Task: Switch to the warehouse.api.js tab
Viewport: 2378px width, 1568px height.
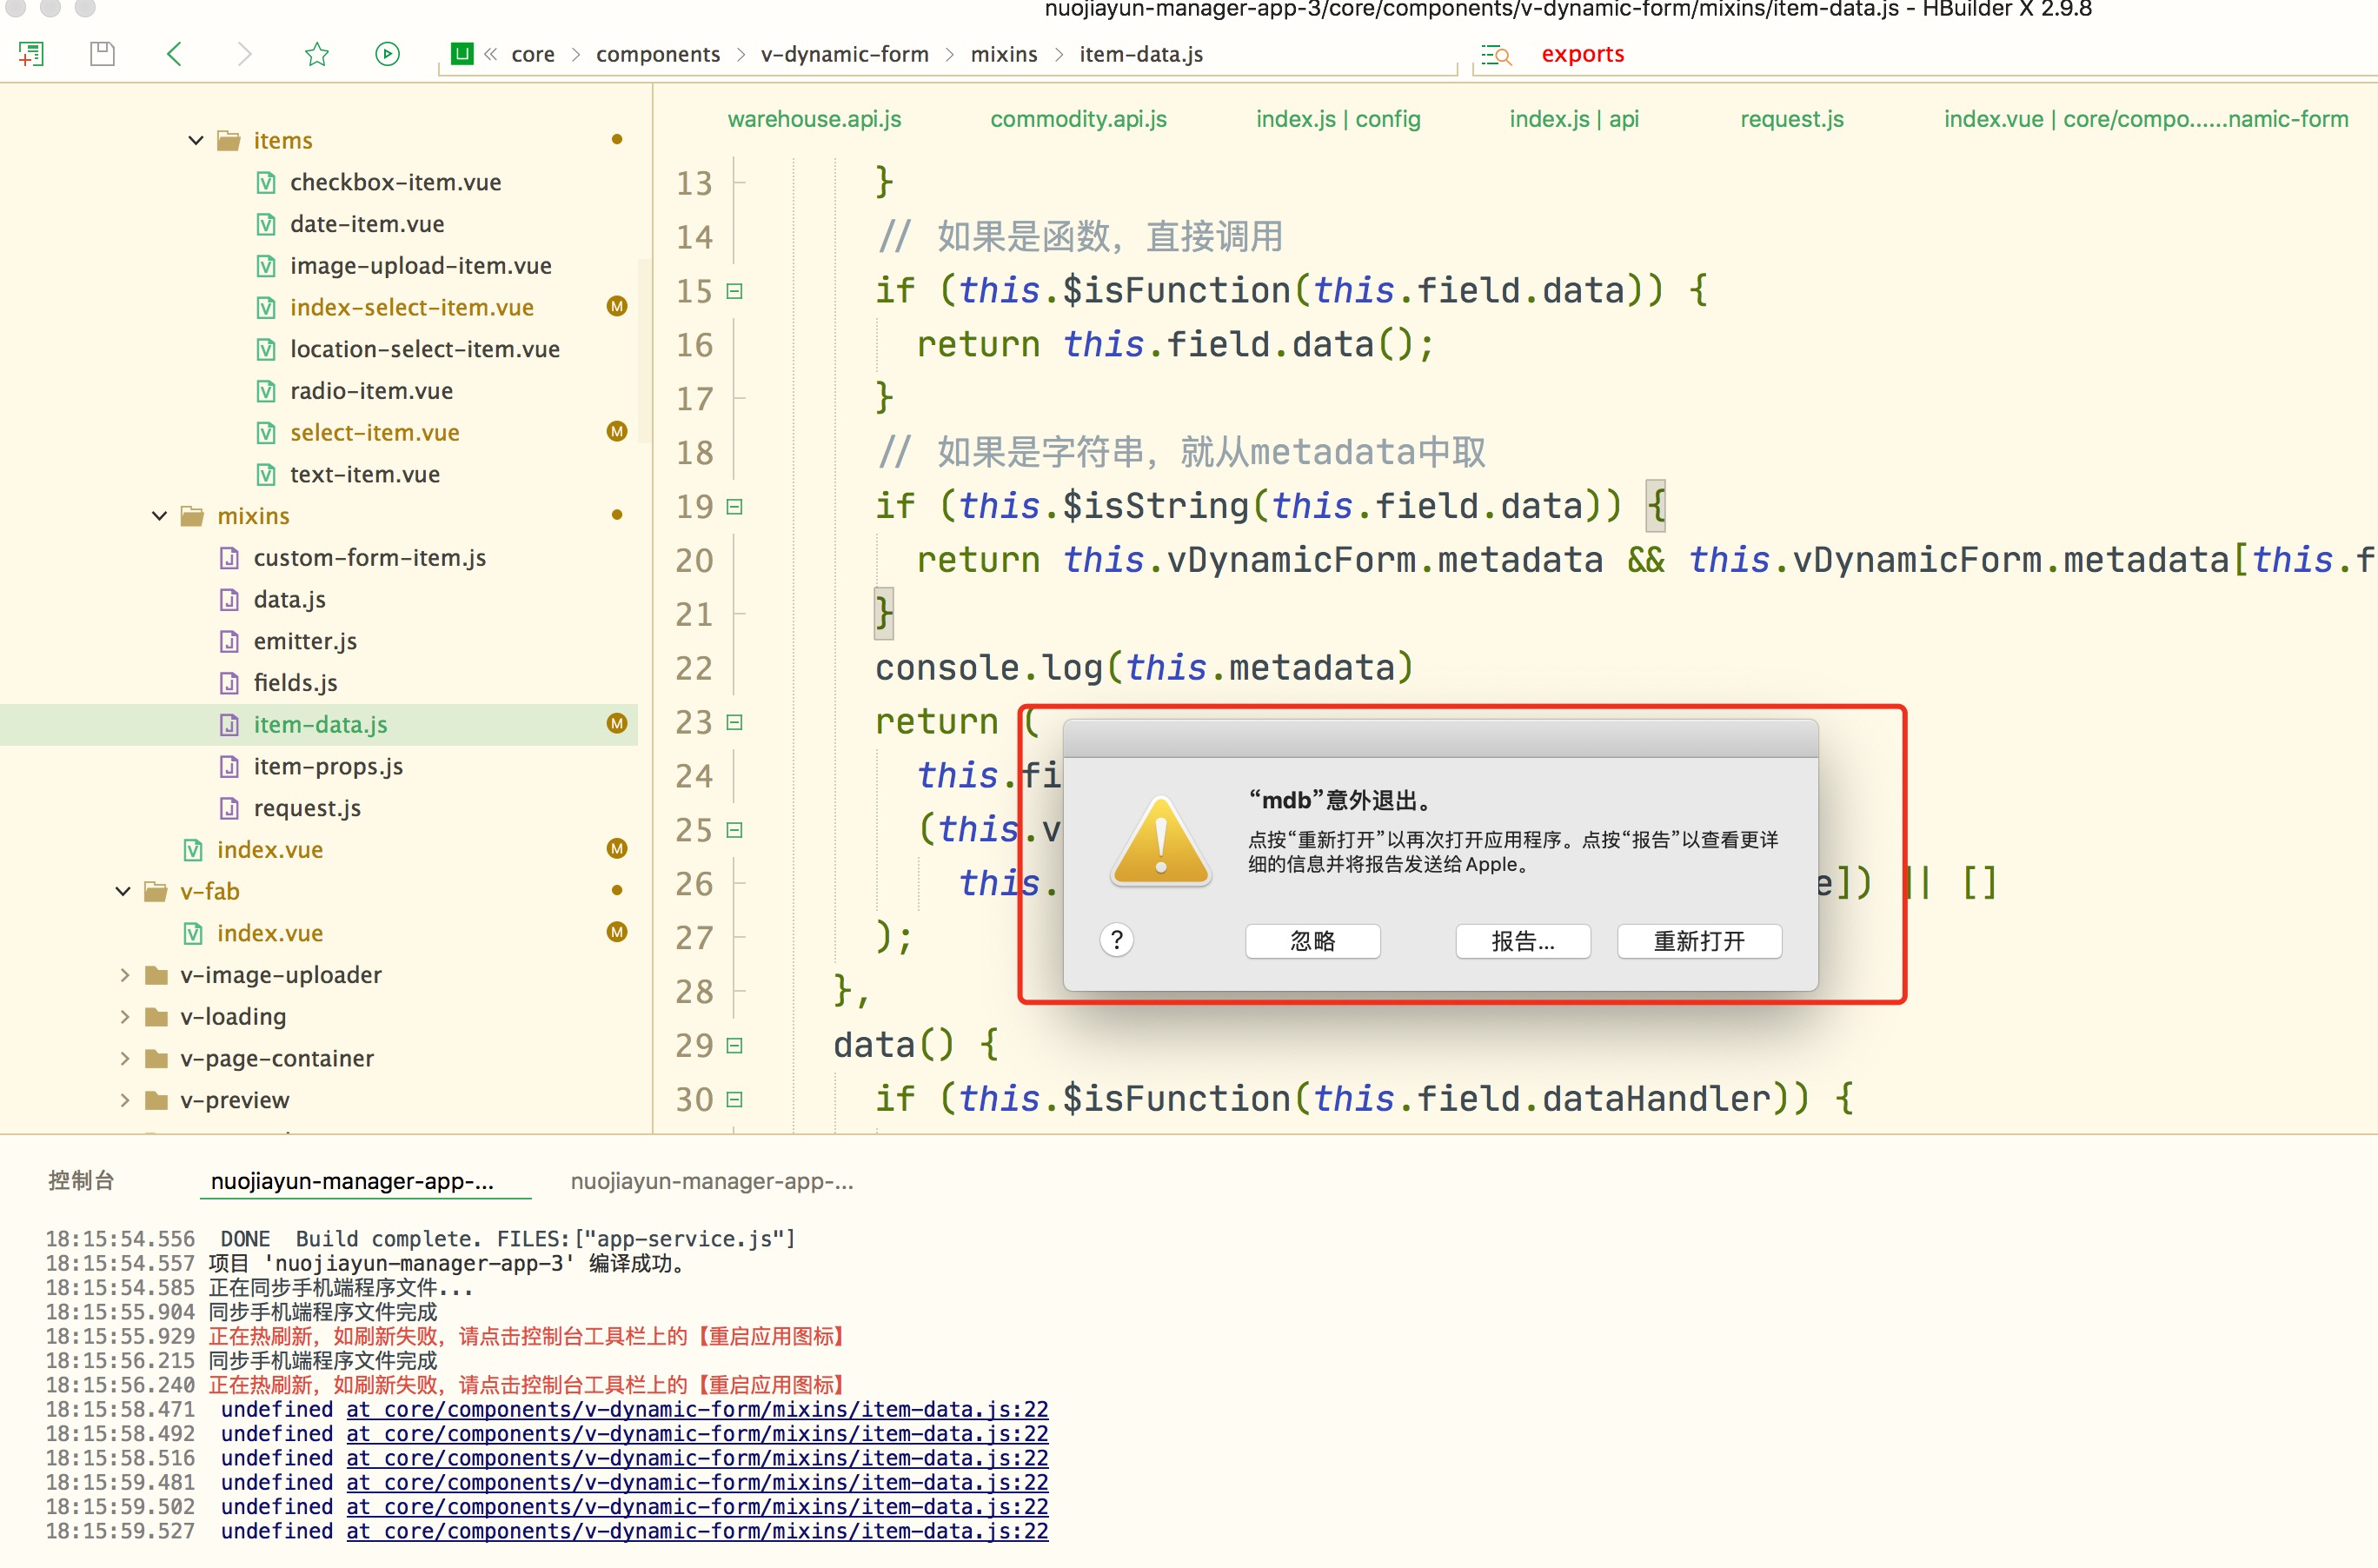Action: [814, 119]
